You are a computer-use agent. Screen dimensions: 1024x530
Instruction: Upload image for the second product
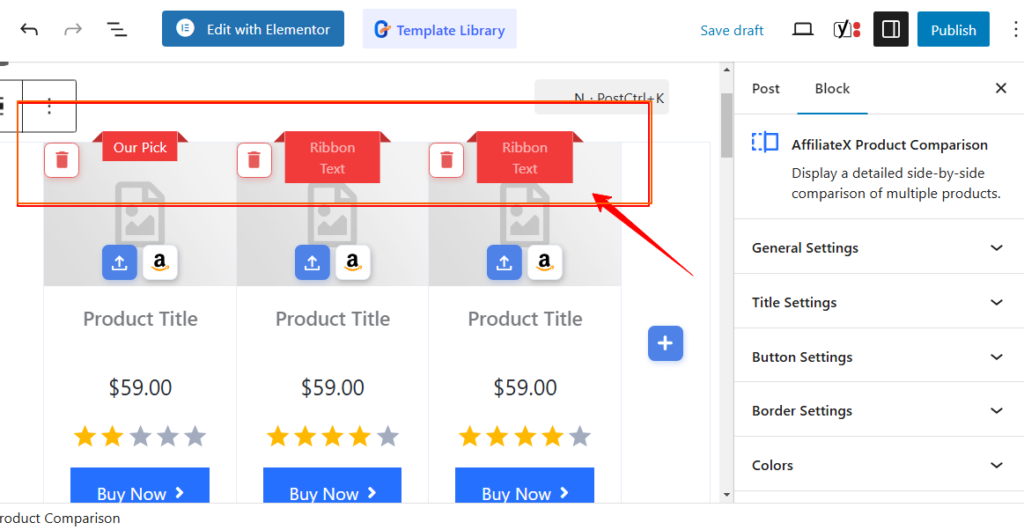click(x=312, y=262)
